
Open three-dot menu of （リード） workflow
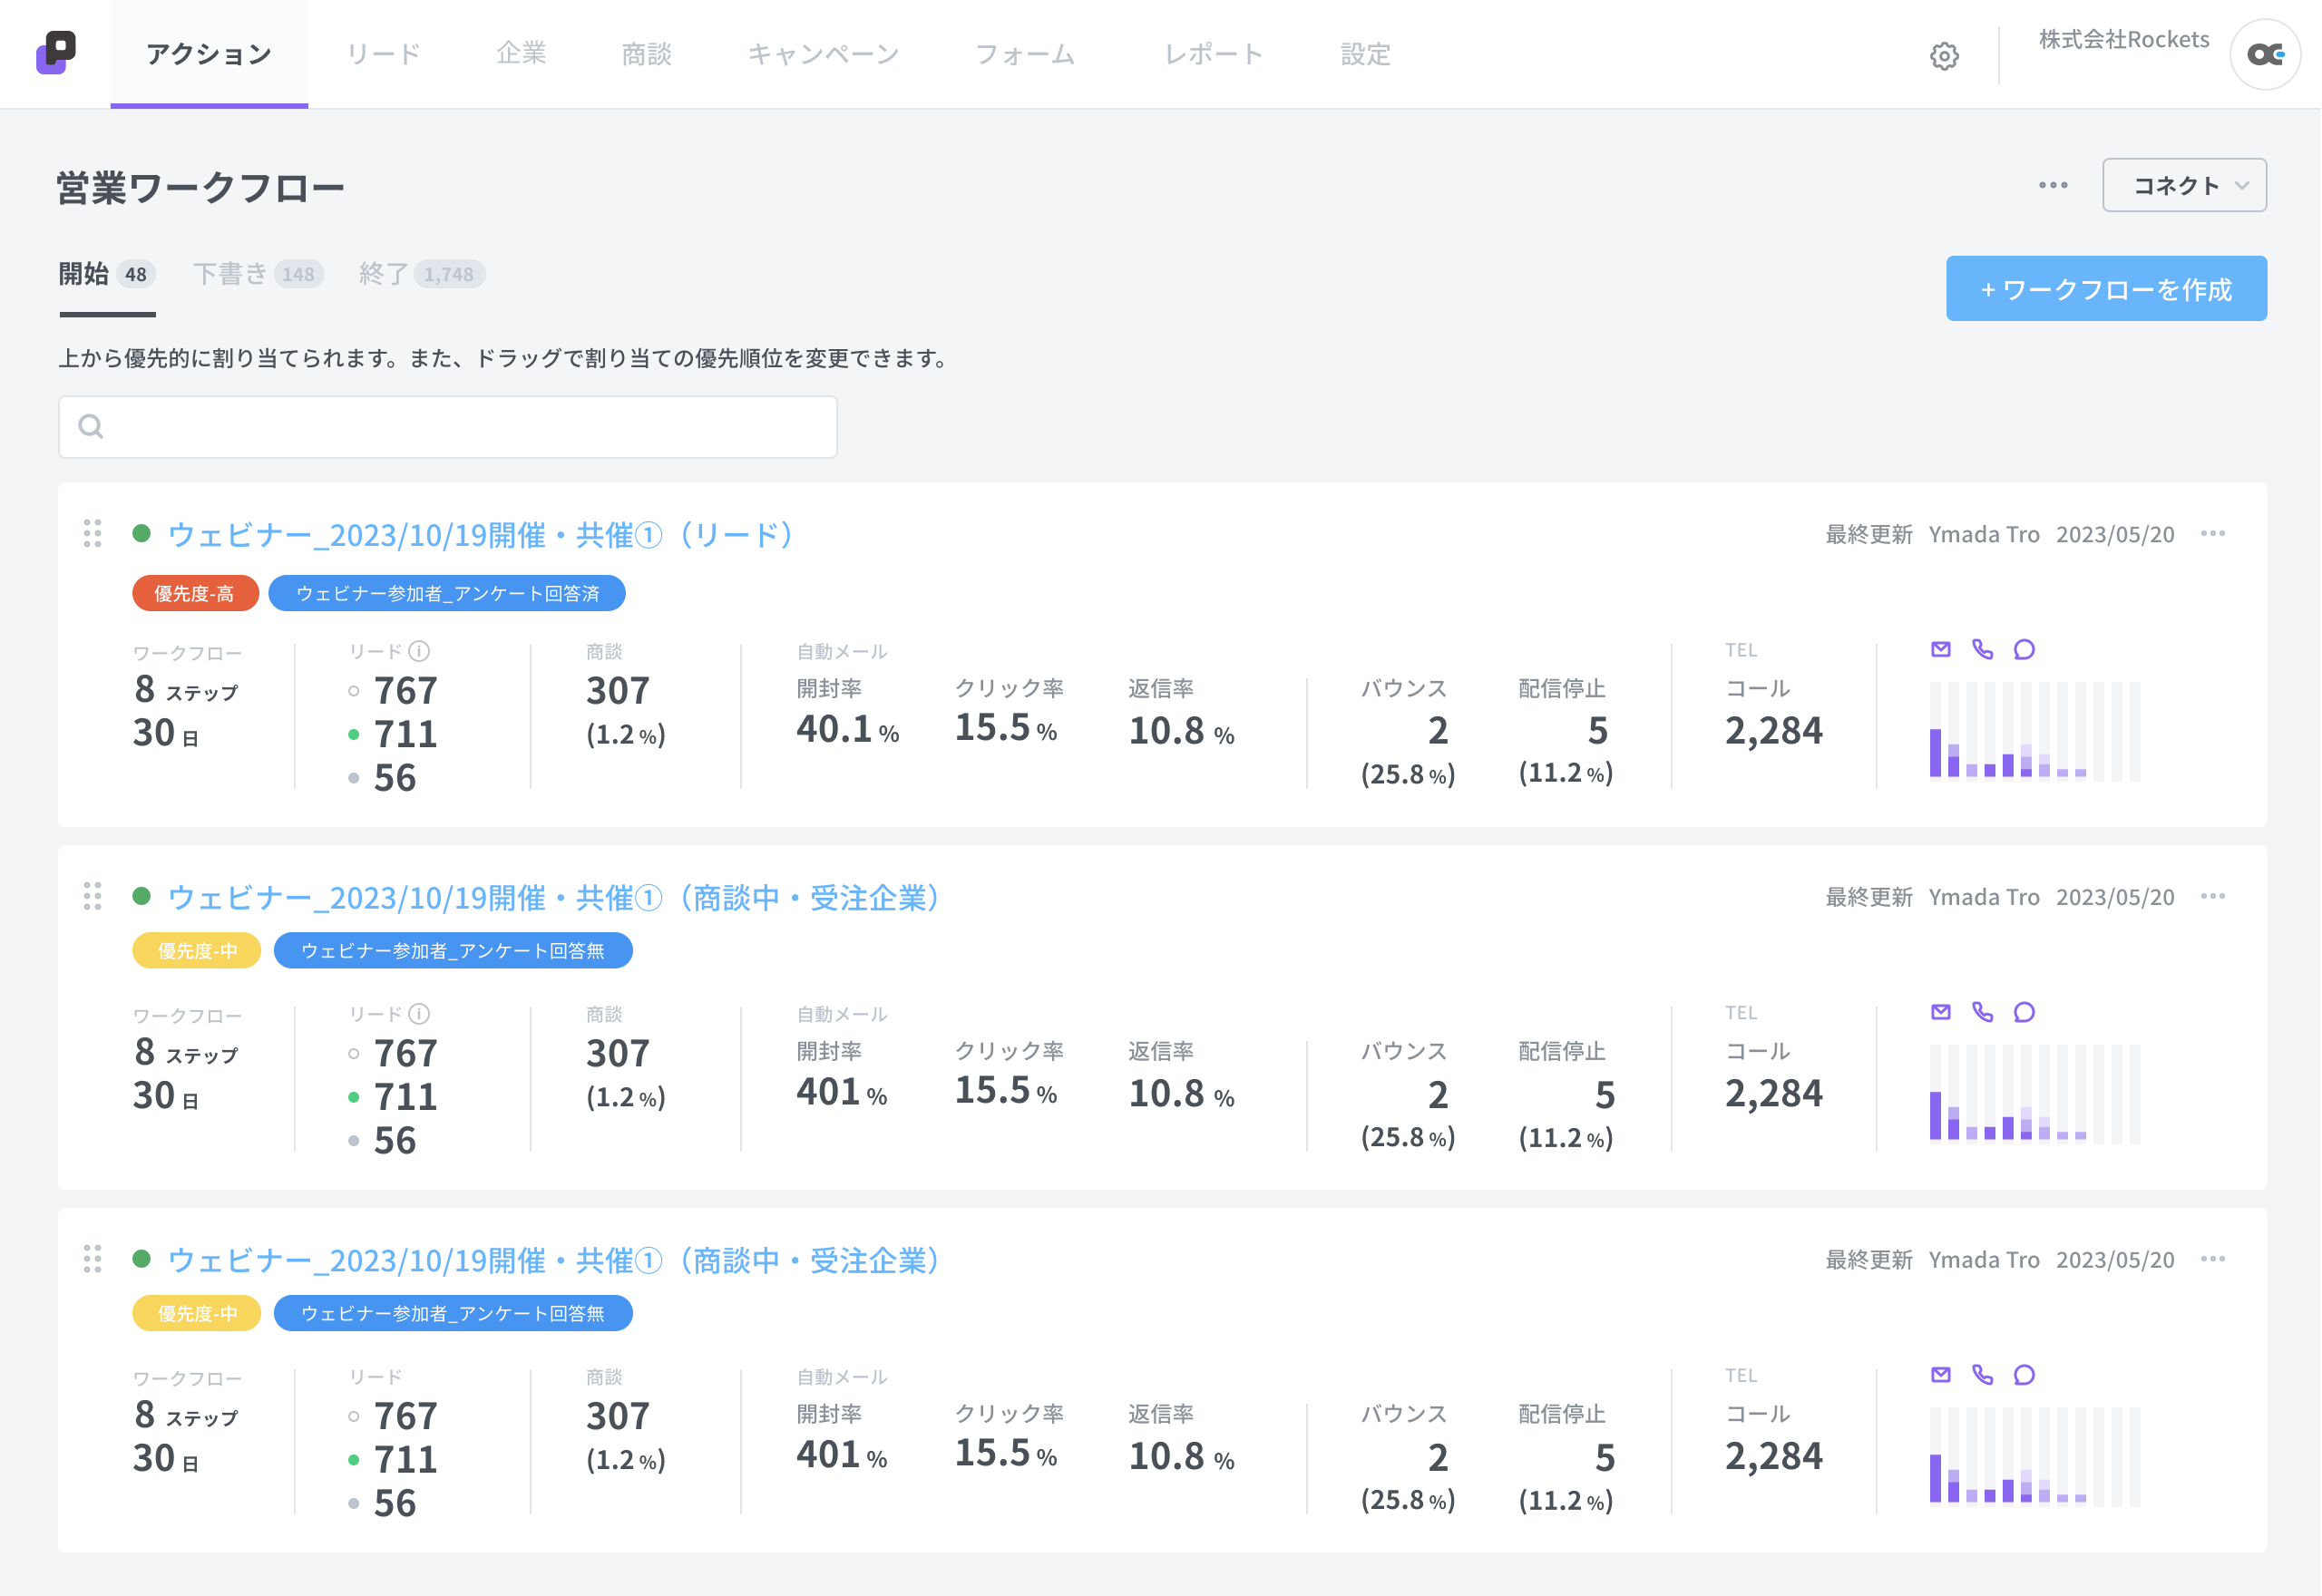[2215, 534]
